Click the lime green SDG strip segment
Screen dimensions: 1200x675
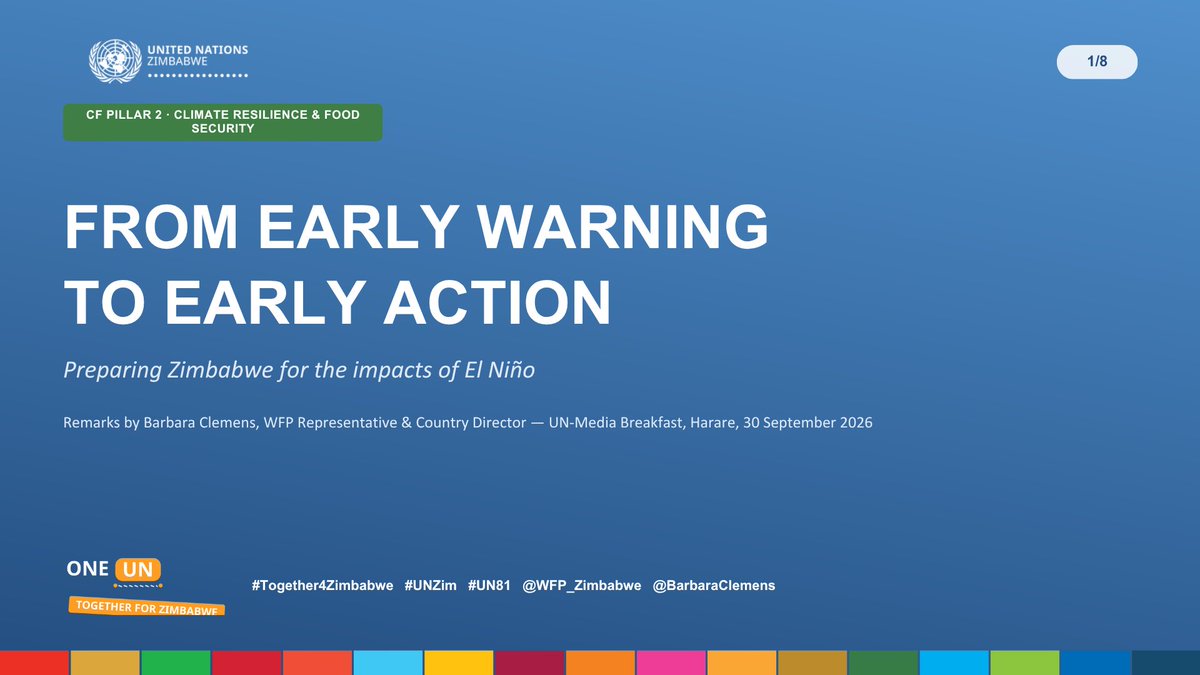[1024, 662]
